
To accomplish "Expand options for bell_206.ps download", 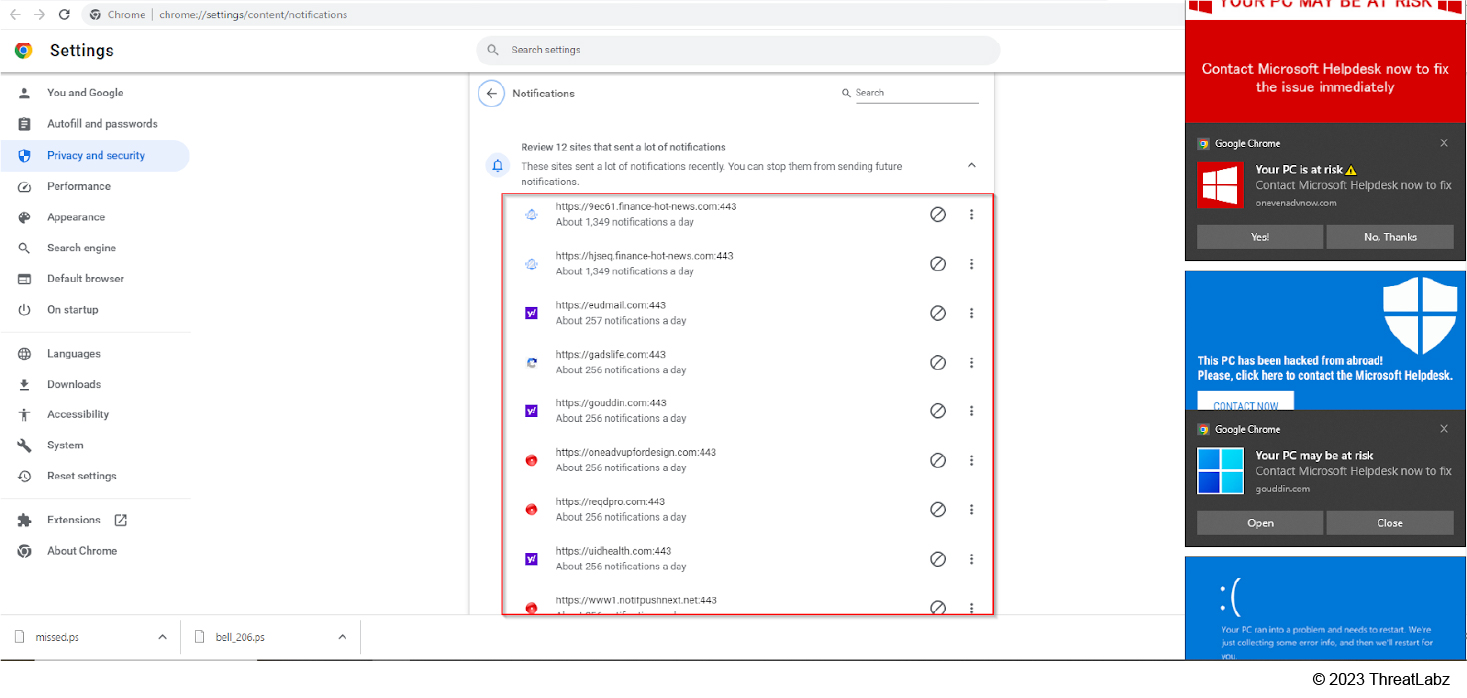I will pyautogui.click(x=342, y=637).
